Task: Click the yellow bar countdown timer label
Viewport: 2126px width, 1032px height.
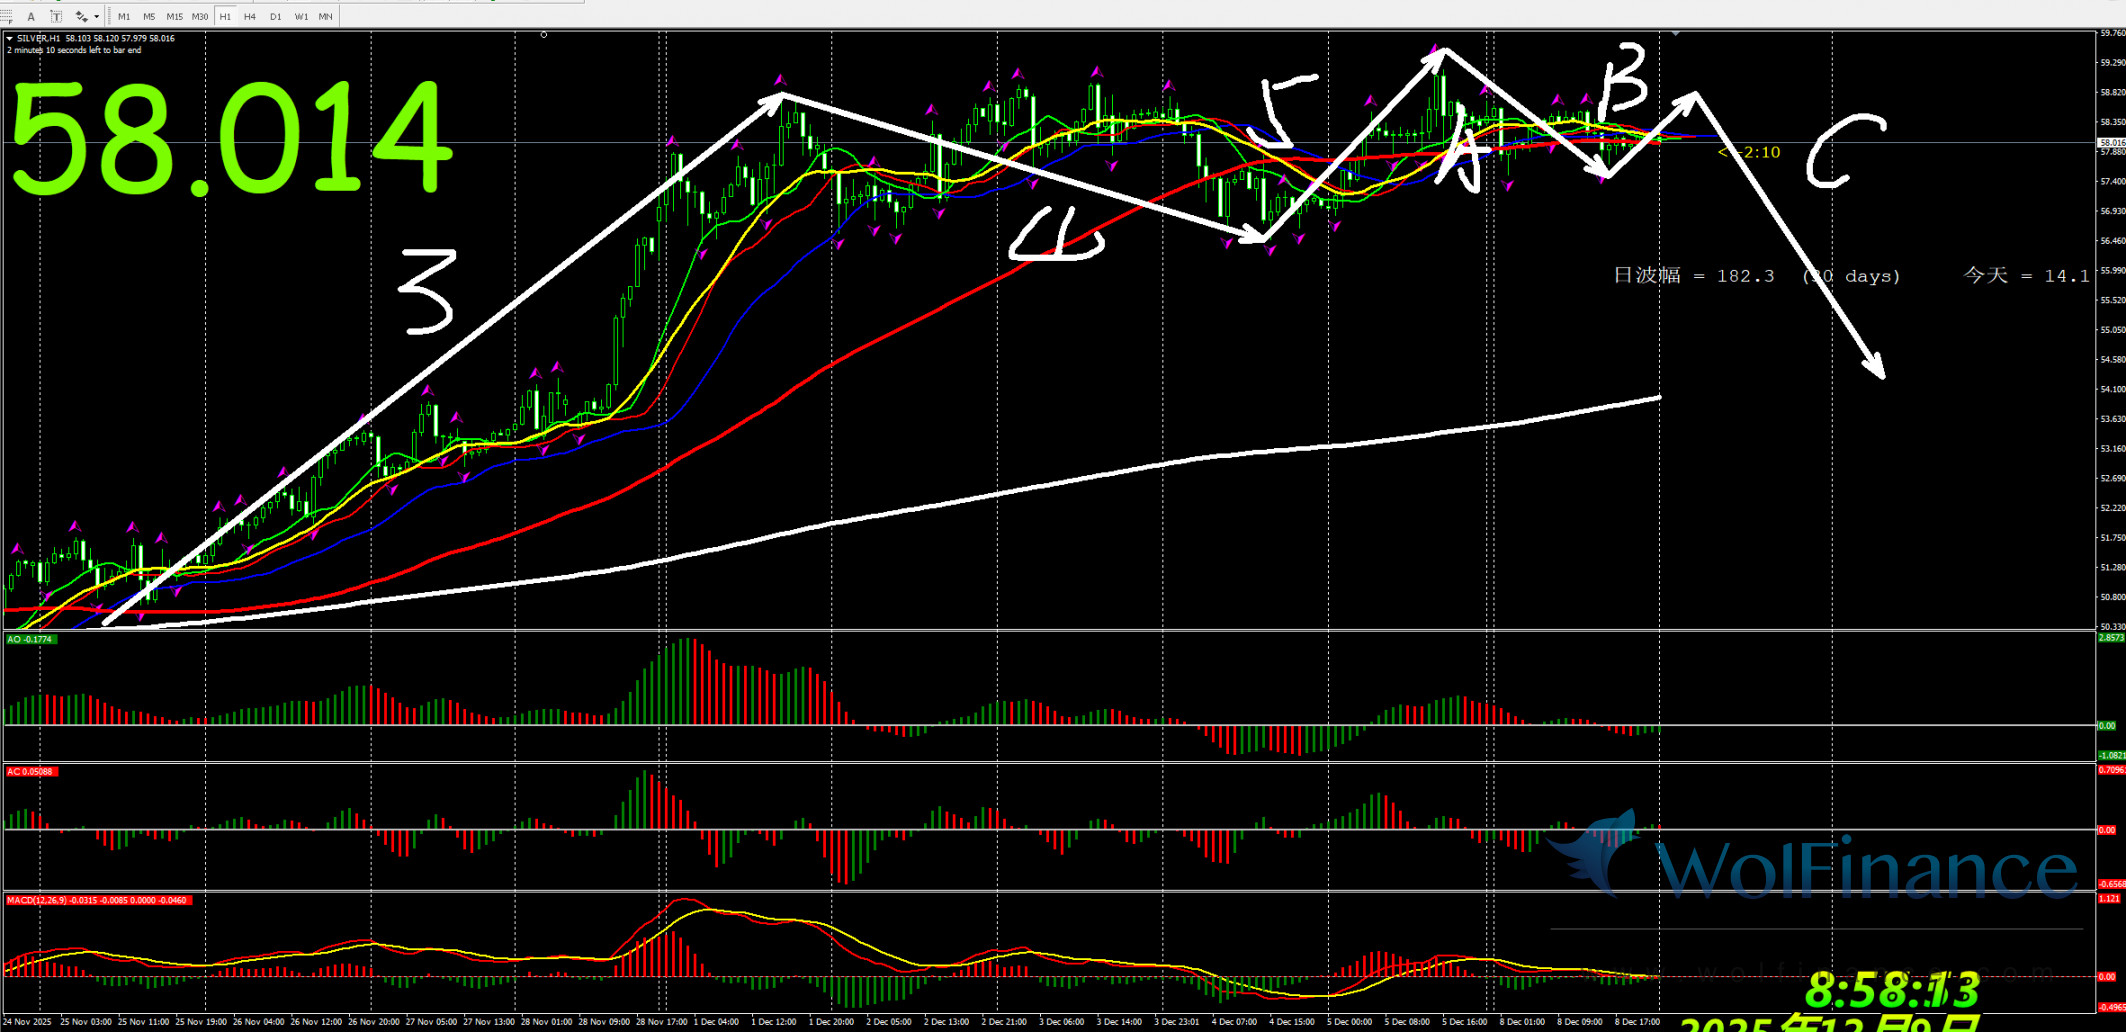Action: (1749, 153)
